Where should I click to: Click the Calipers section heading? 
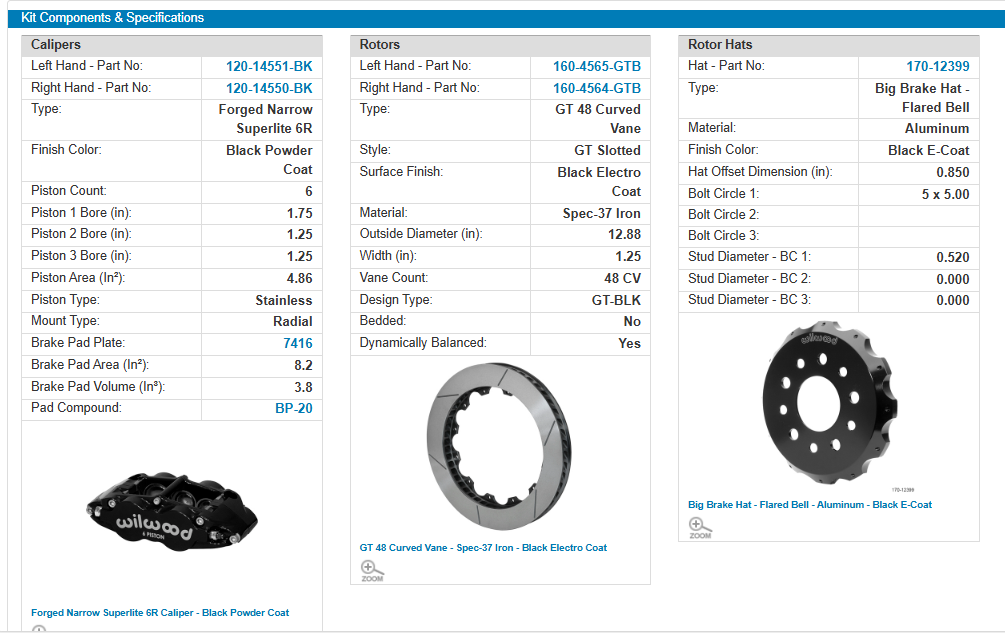[x=56, y=45]
